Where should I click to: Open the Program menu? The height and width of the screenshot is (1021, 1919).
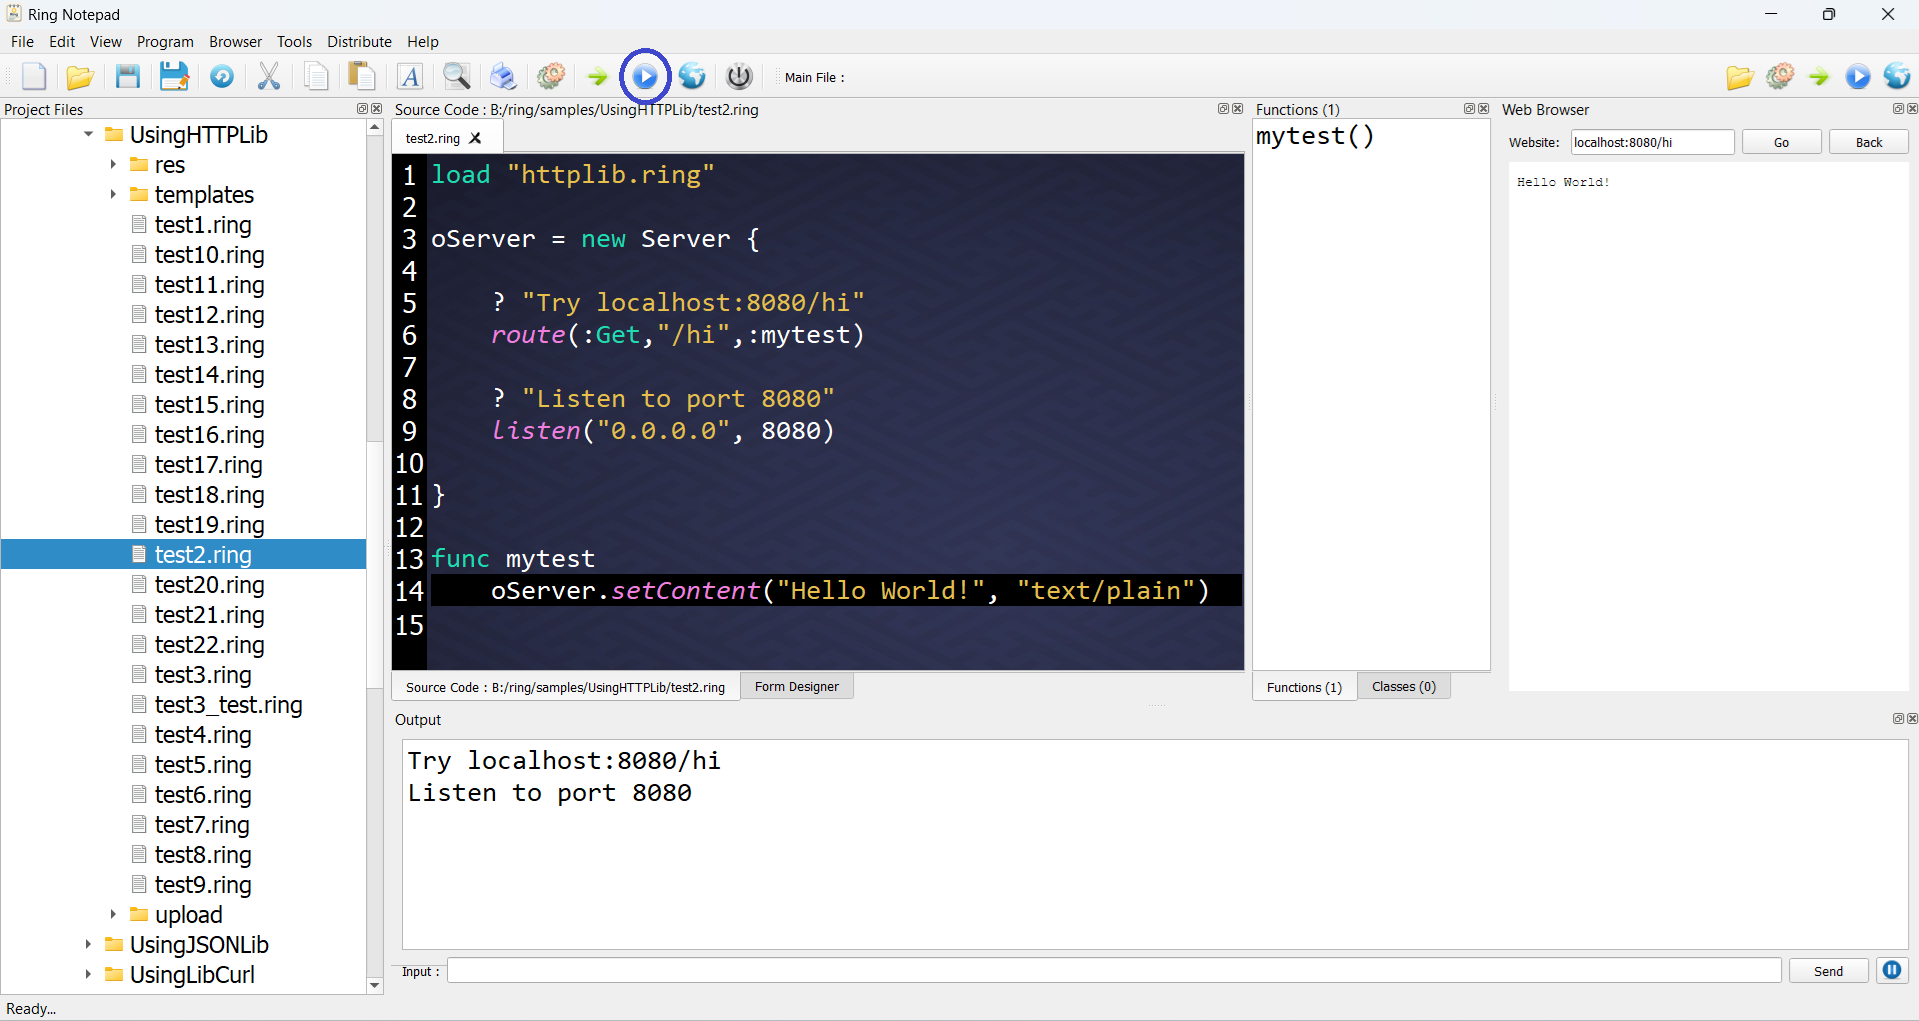(165, 41)
